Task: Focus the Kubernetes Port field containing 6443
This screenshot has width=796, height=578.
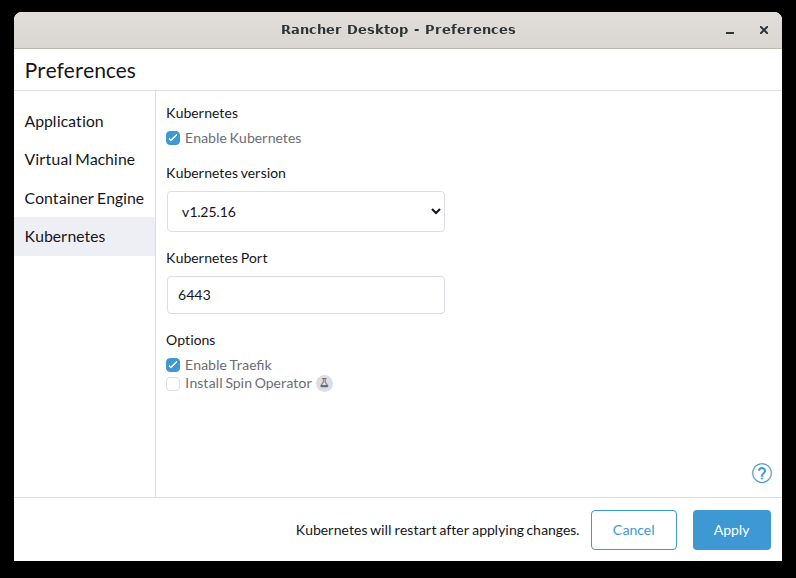Action: click(x=305, y=296)
